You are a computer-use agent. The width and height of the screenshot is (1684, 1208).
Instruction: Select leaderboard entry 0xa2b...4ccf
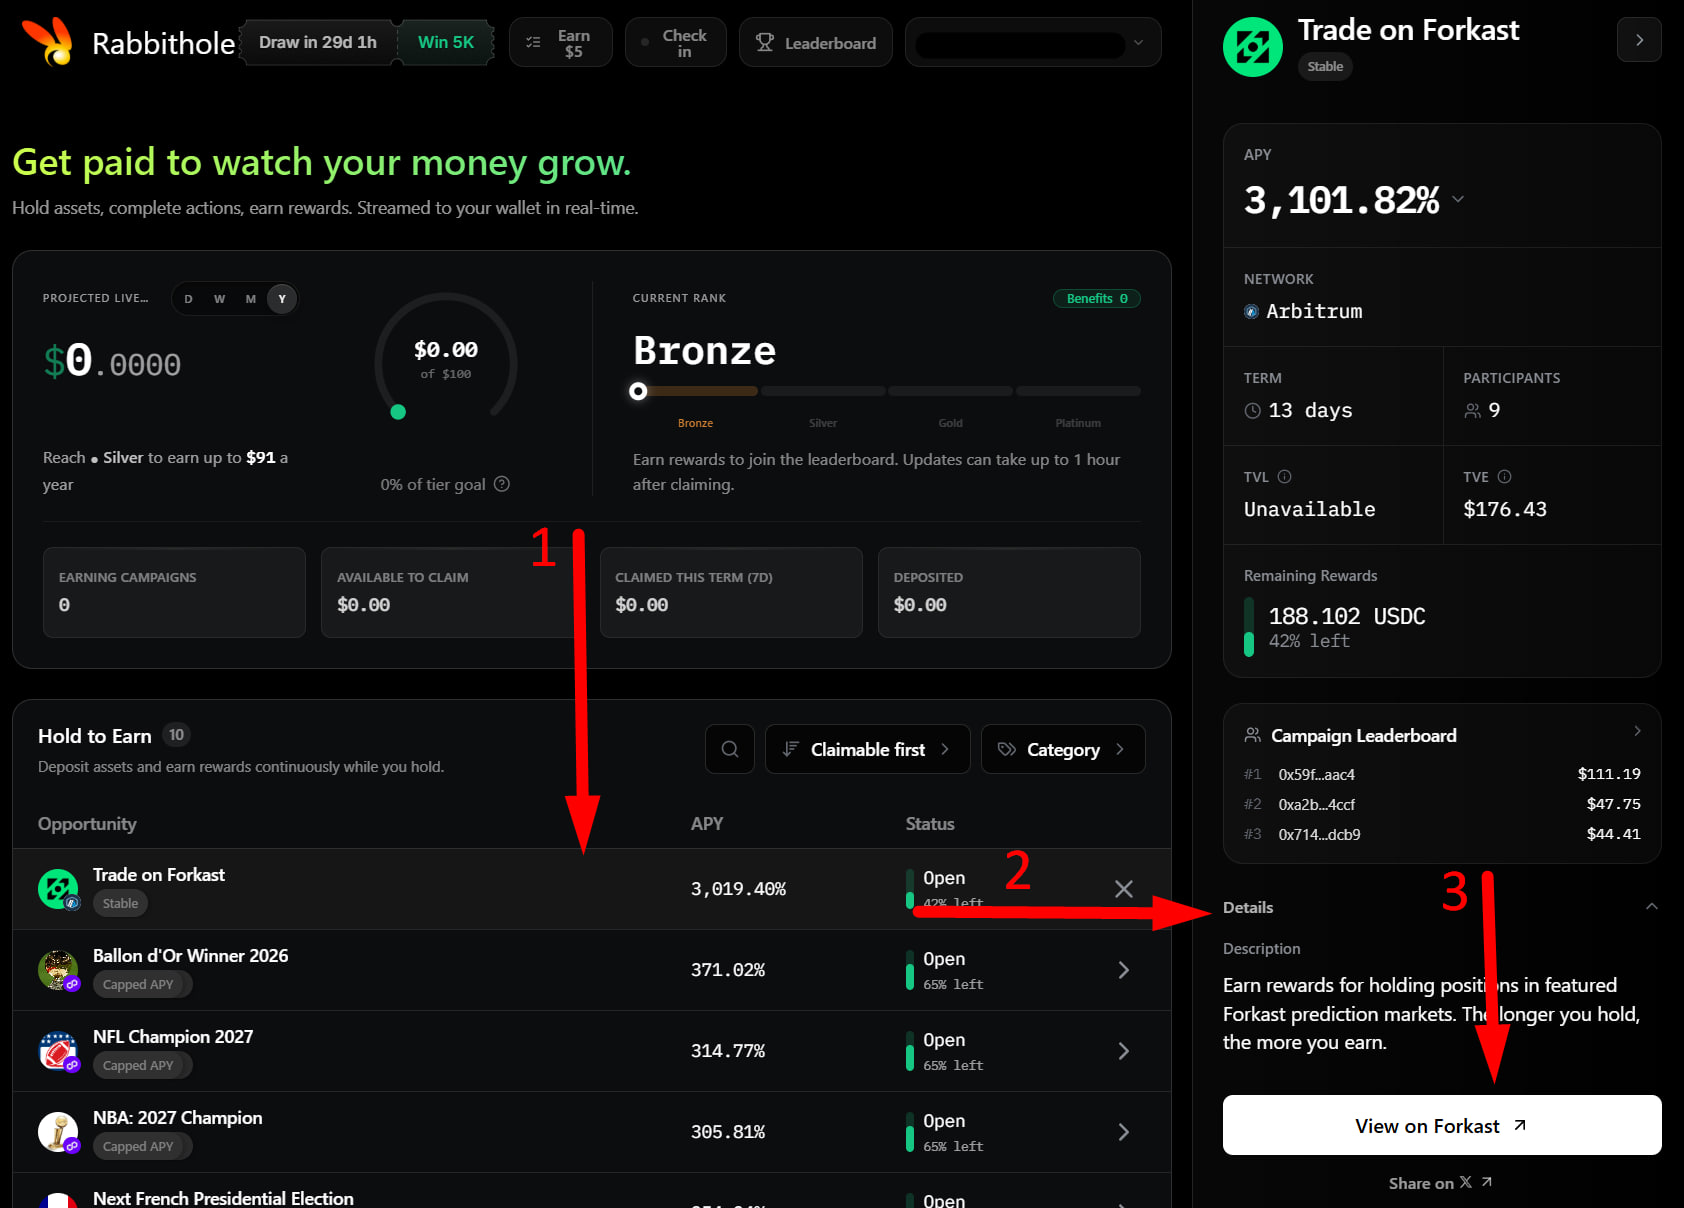pos(1442,804)
